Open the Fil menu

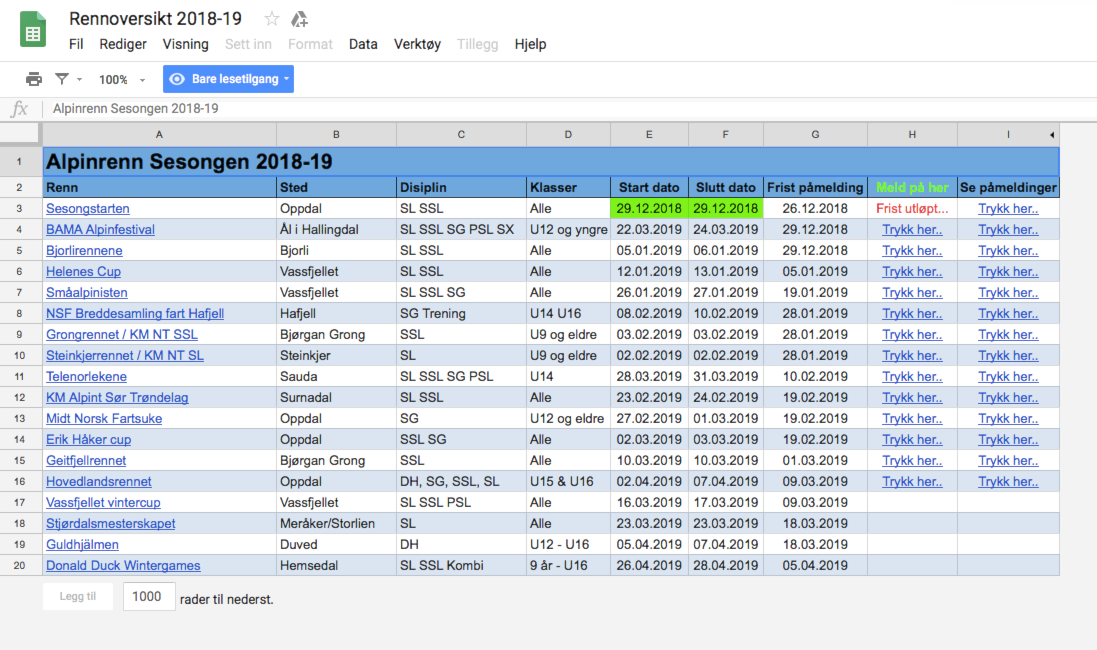coord(76,44)
